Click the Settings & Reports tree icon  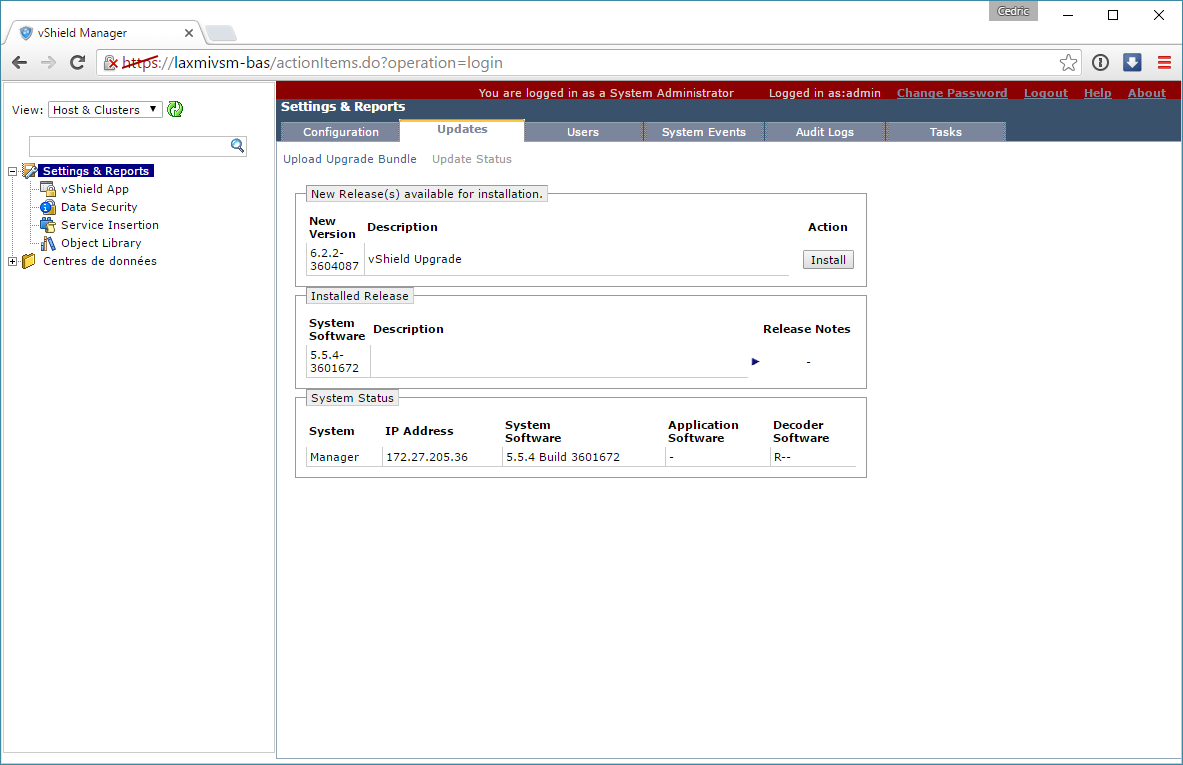(29, 171)
